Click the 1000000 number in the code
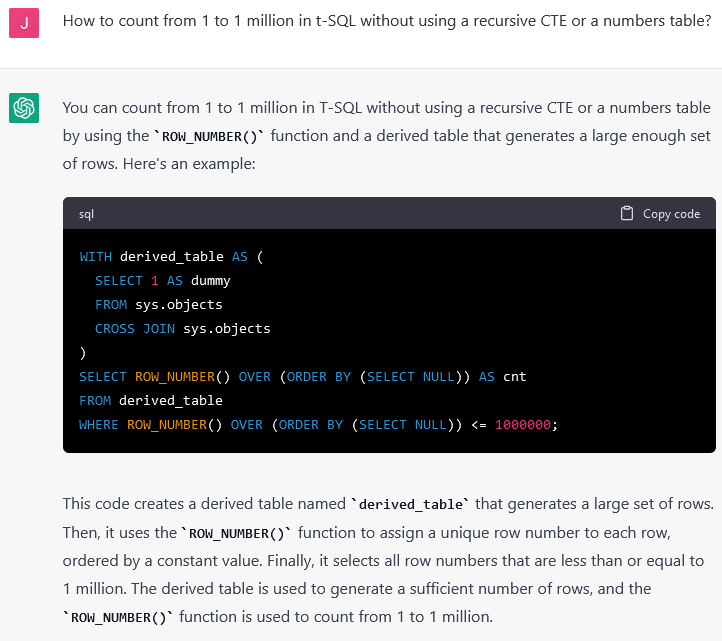 pos(522,424)
